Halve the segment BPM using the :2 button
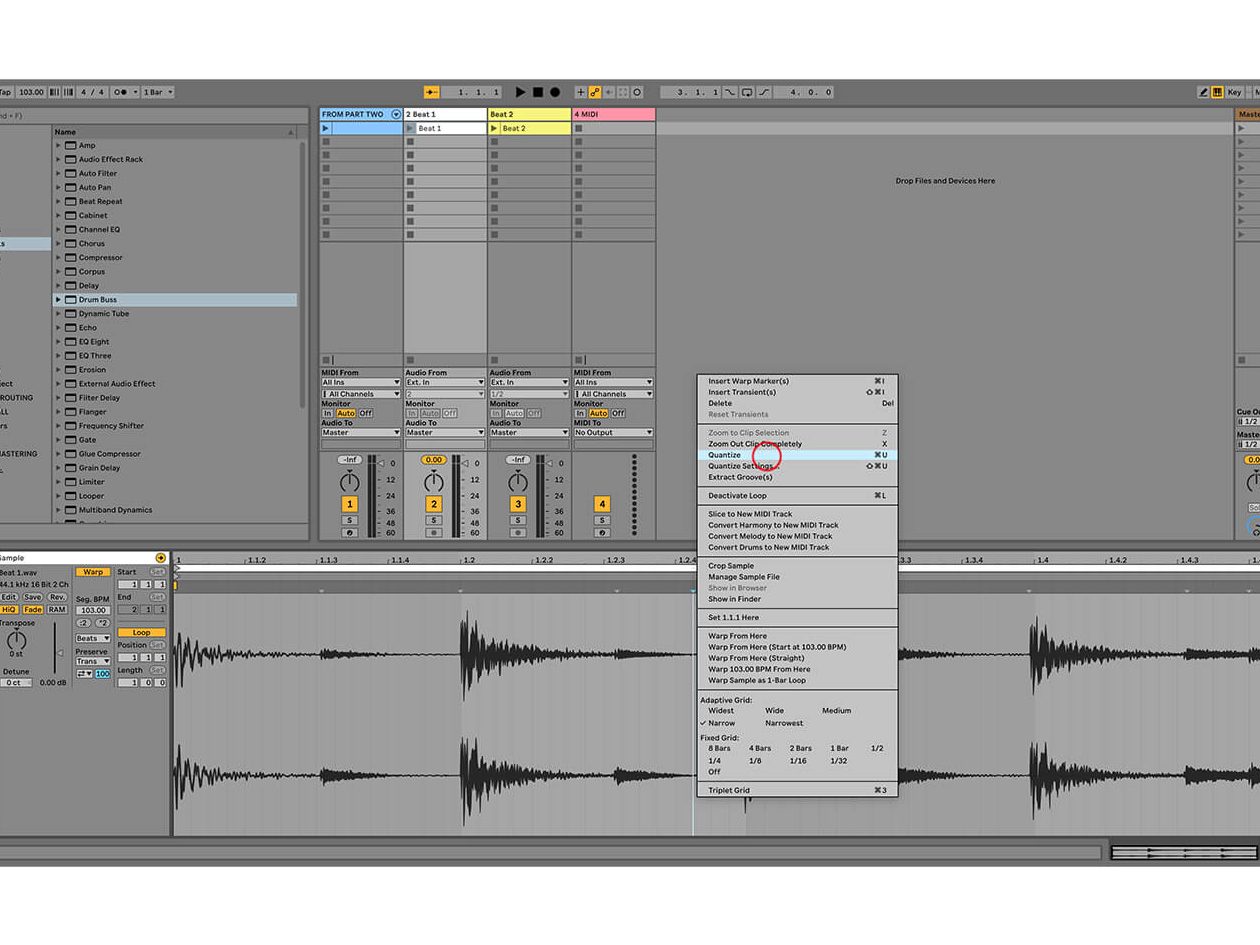This screenshot has height=945, width=1260. click(83, 623)
